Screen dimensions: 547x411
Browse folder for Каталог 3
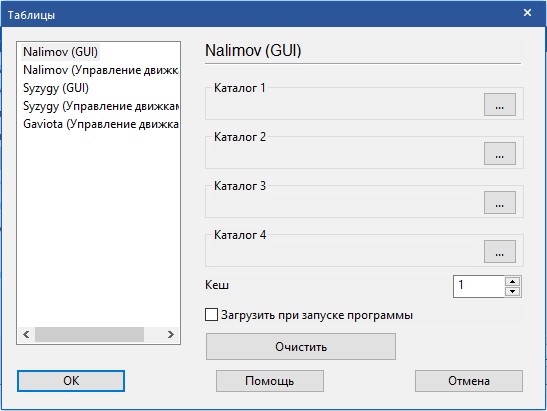pos(500,202)
